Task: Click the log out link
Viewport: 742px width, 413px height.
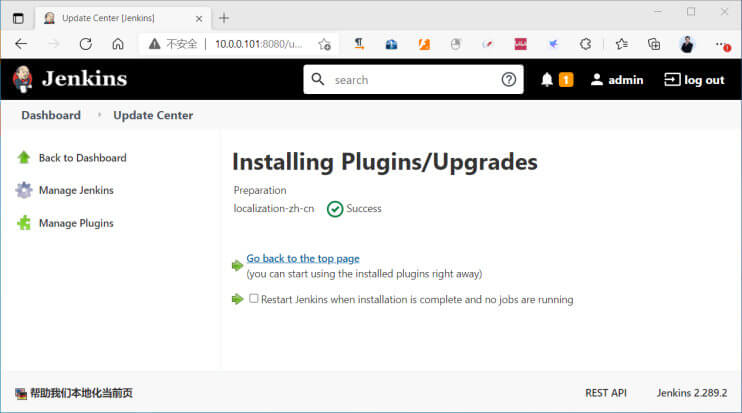Action: click(694, 80)
